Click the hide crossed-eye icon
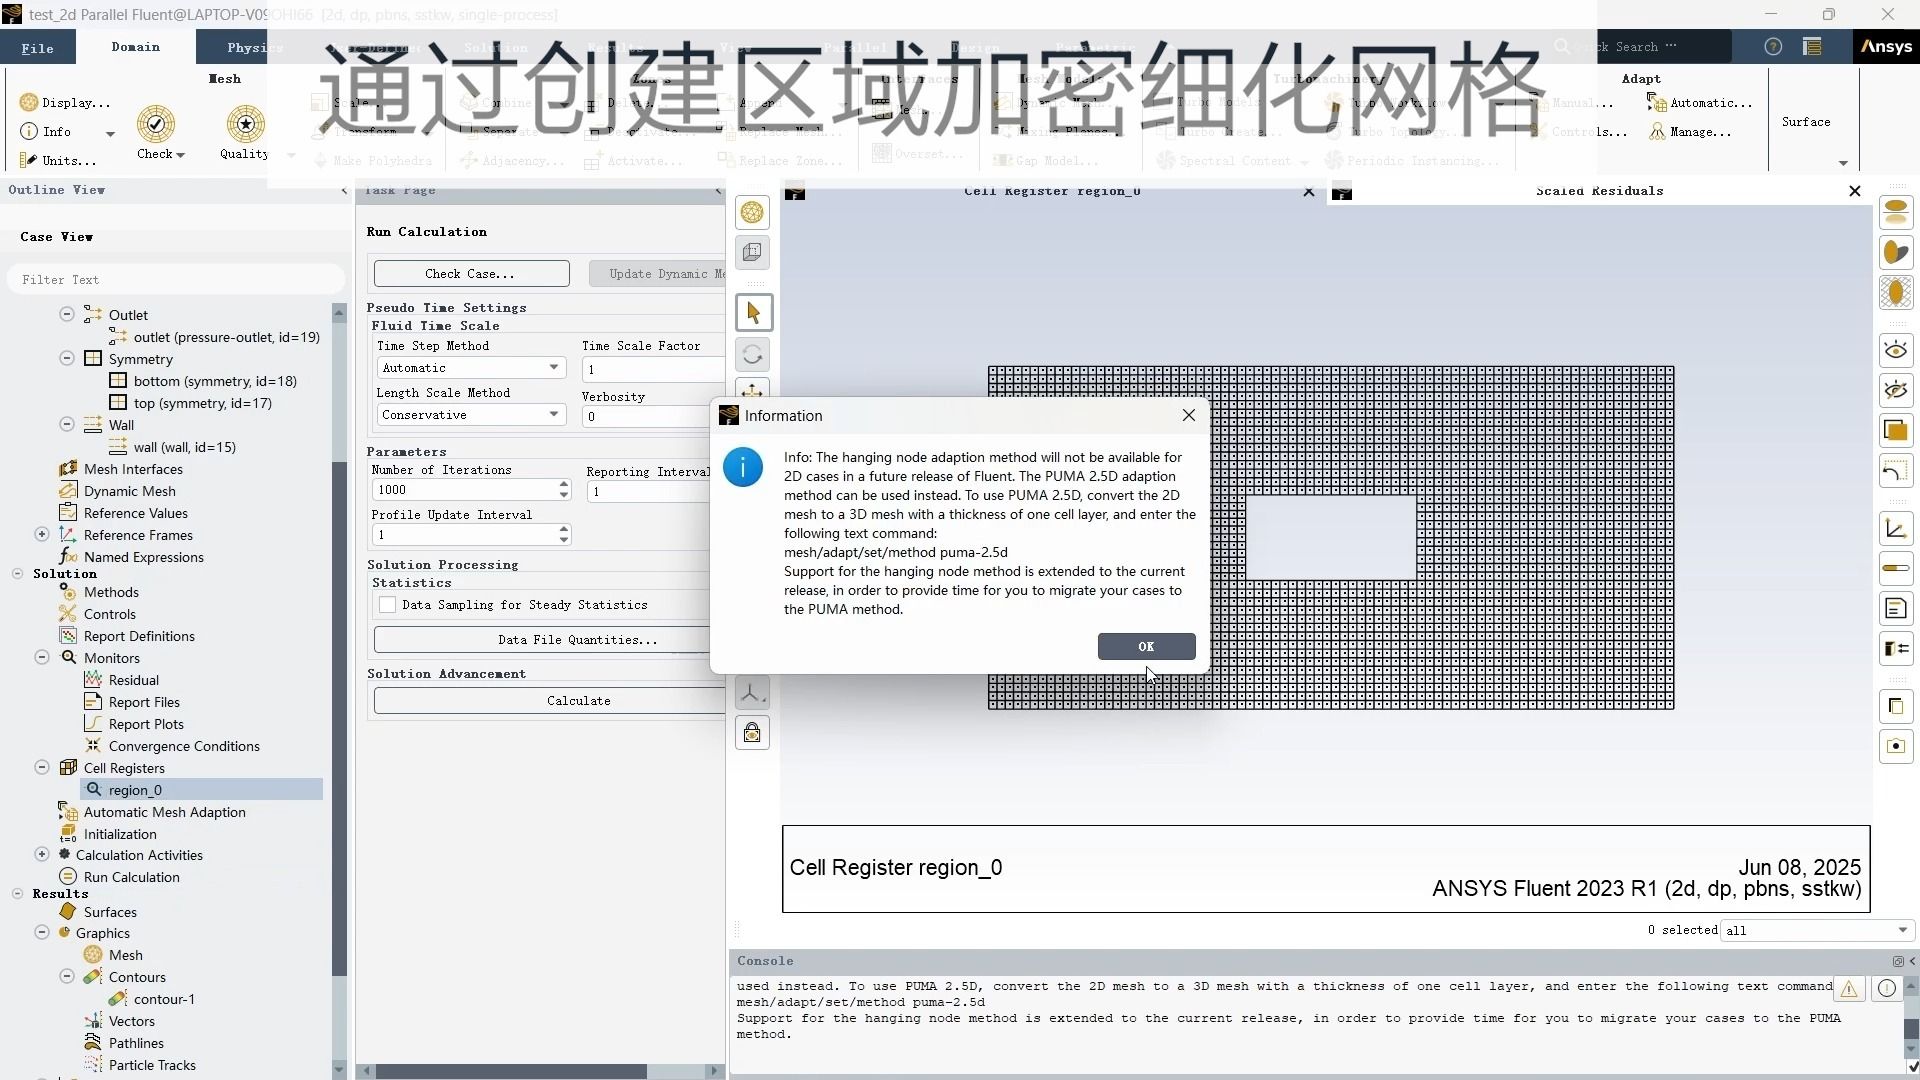The height and width of the screenshot is (1080, 1920). pyautogui.click(x=1896, y=390)
